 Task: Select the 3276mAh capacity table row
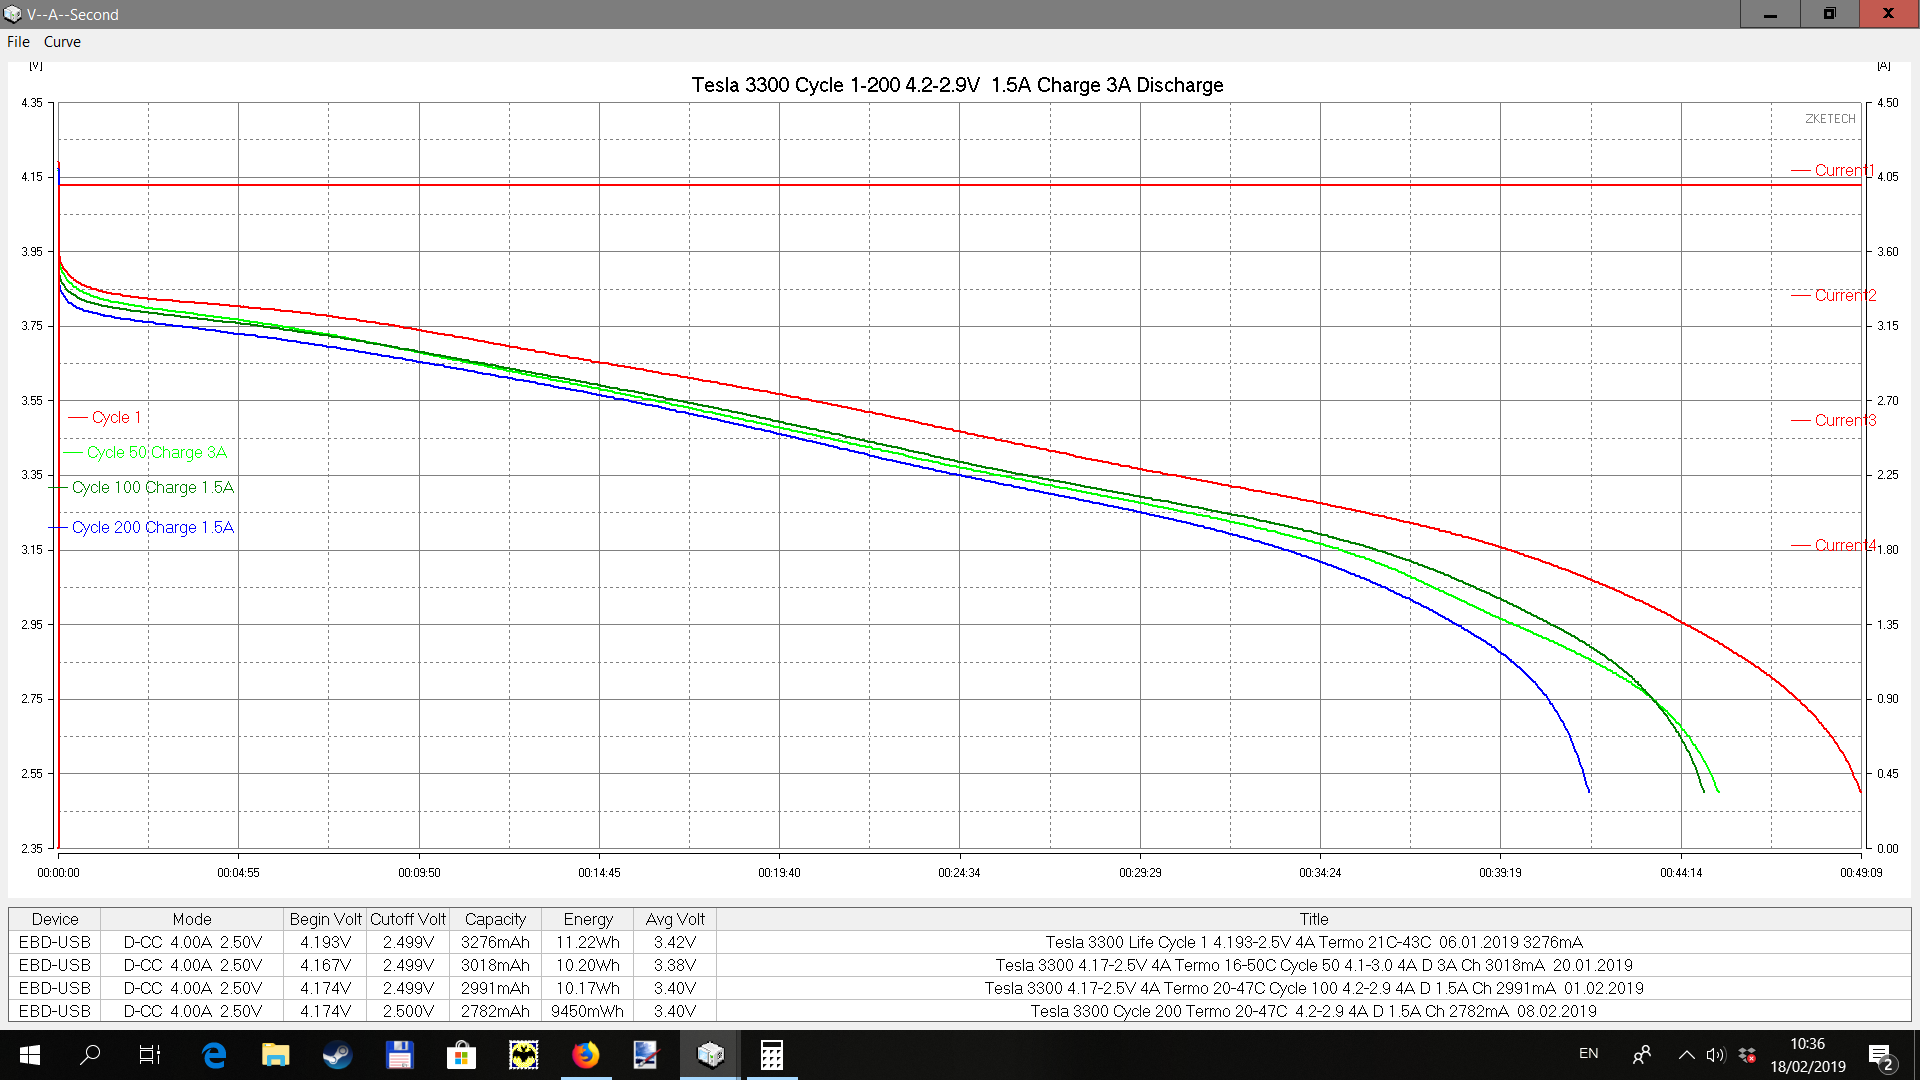[495, 942]
